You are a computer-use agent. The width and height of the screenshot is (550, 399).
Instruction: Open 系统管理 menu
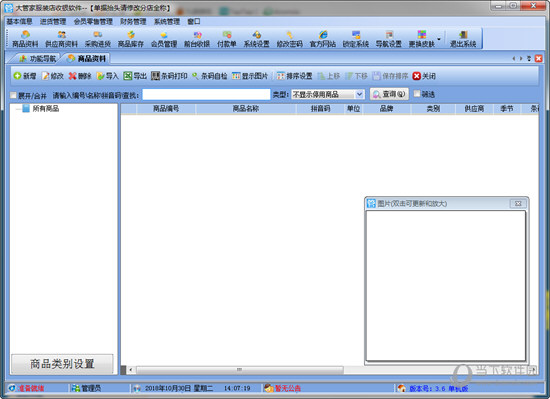[167, 21]
